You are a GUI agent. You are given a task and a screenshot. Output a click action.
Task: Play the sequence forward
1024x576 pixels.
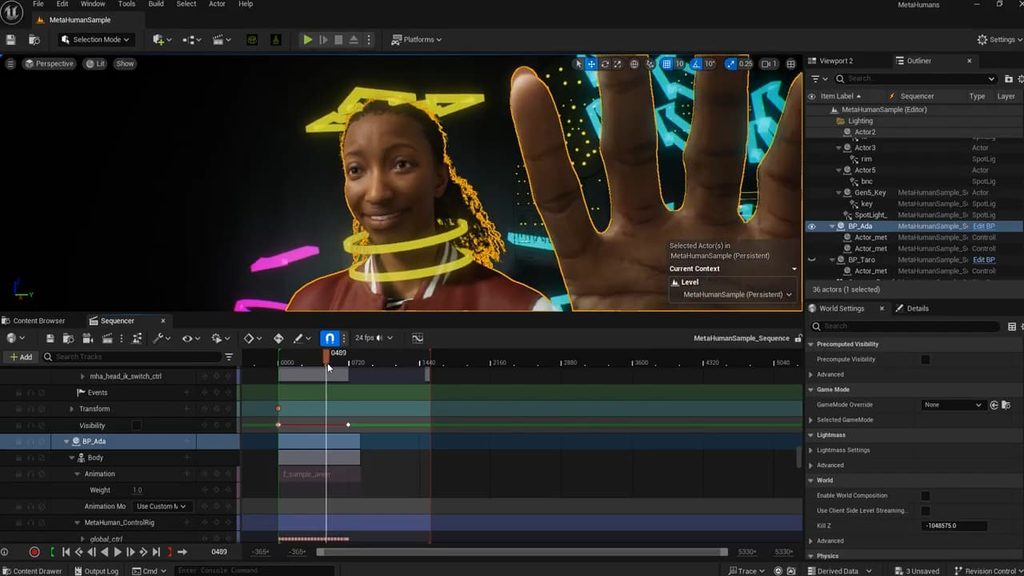pos(118,552)
